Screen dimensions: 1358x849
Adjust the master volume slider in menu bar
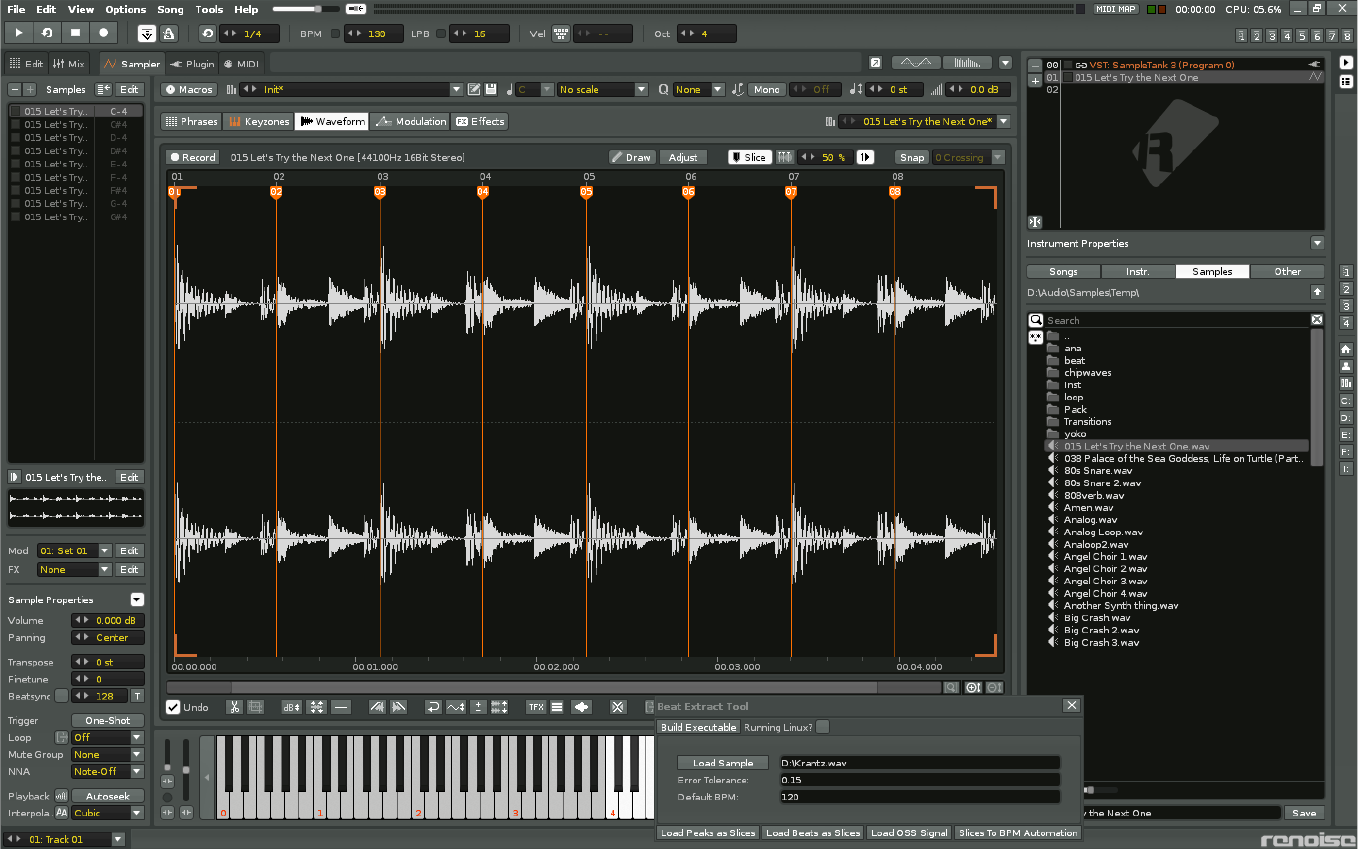(x=317, y=9)
